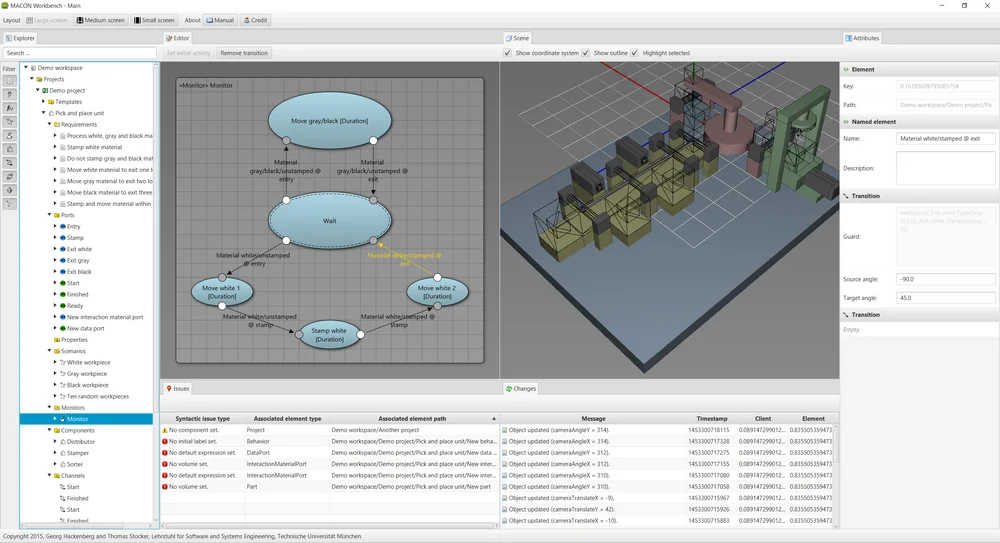Uncheck the Highlight selected checkbox
1000x543 pixels.
click(635, 53)
